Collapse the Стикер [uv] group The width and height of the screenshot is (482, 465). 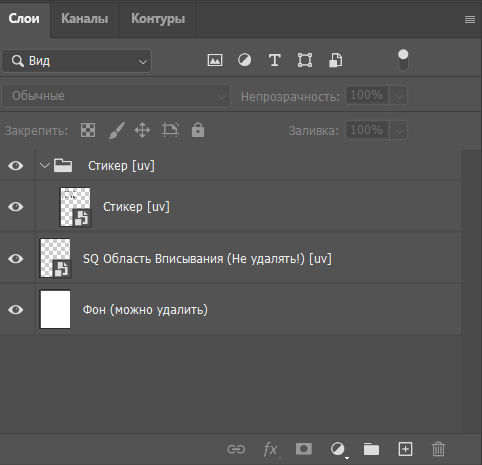pos(44,165)
